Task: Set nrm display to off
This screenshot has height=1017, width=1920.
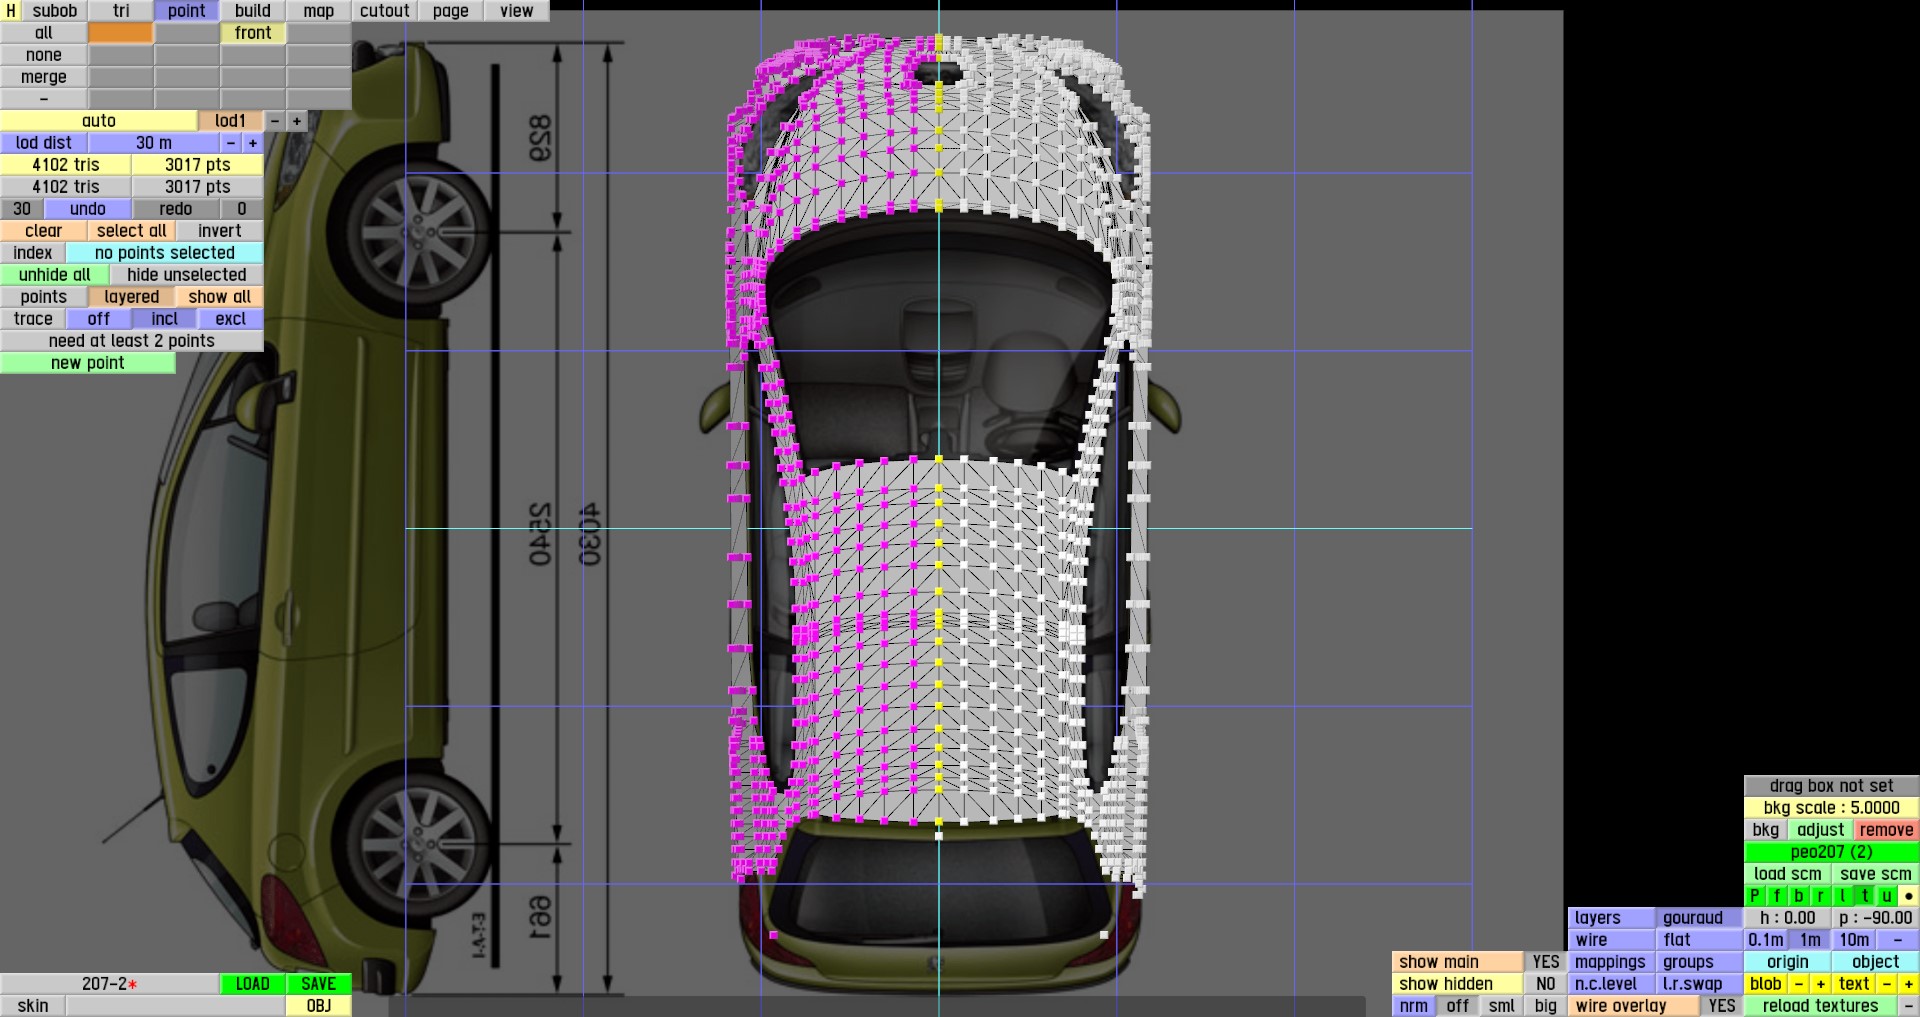Action: tap(1458, 1006)
